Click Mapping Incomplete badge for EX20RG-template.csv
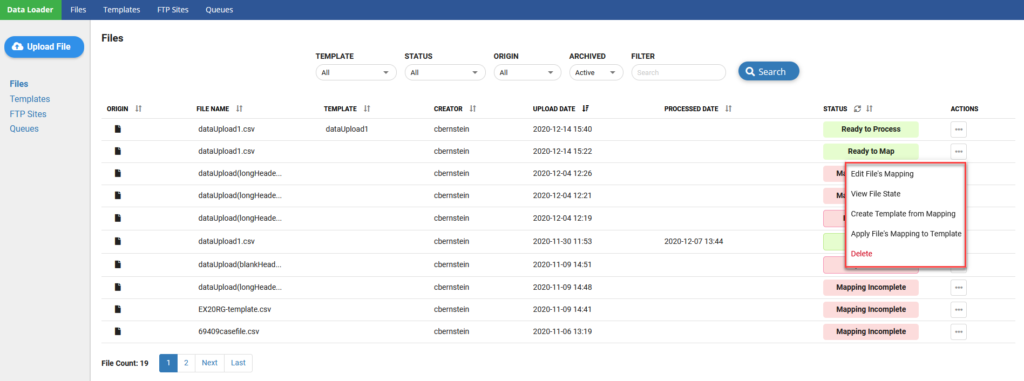 pos(871,309)
